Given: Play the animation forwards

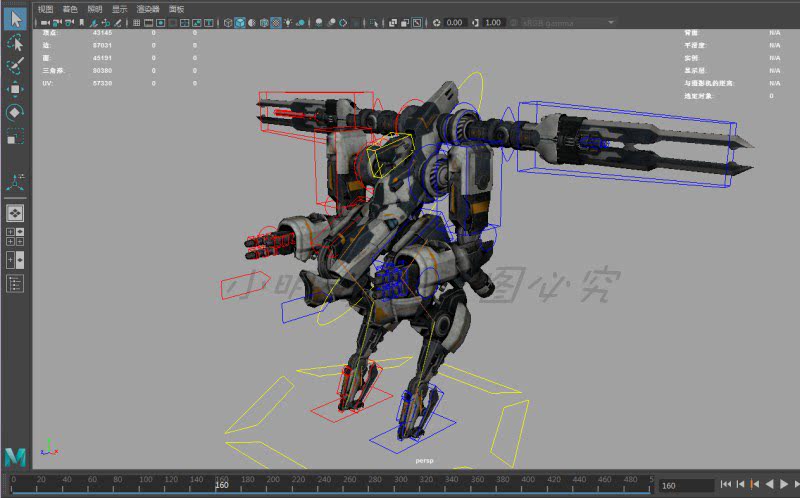Looking at the screenshot, I should click(785, 484).
